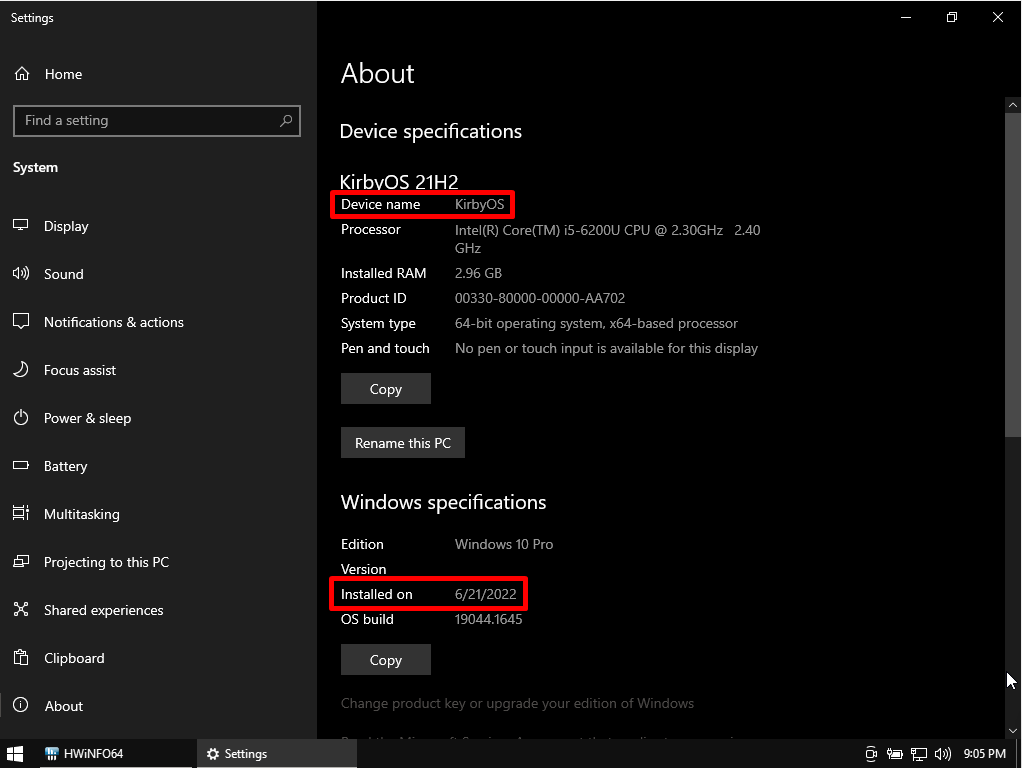The width and height of the screenshot is (1022, 768).
Task: Focus the Find a setting box
Action: (x=156, y=121)
